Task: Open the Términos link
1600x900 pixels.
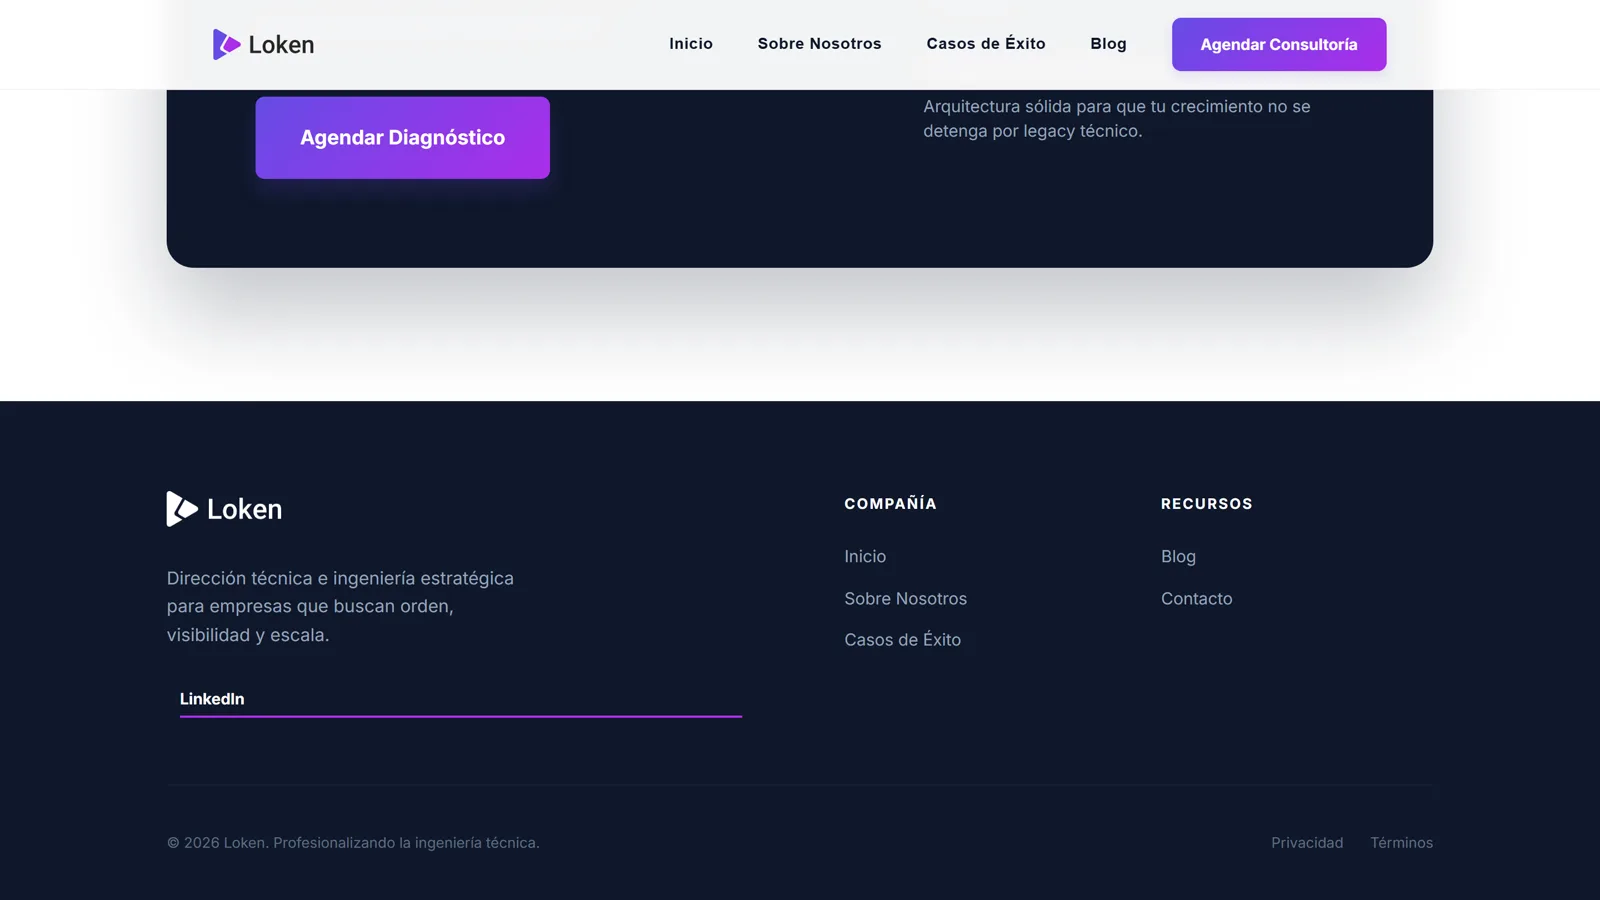Action: click(1401, 843)
